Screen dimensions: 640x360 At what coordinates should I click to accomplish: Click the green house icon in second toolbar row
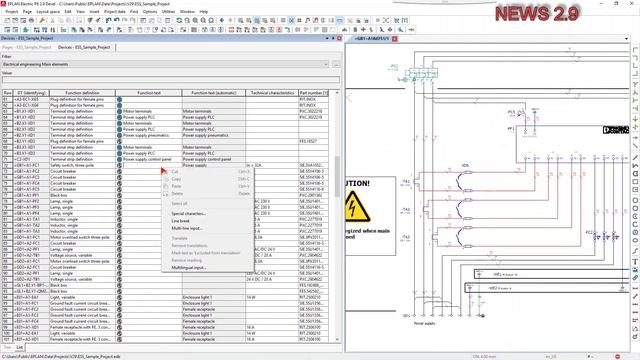tap(25, 30)
